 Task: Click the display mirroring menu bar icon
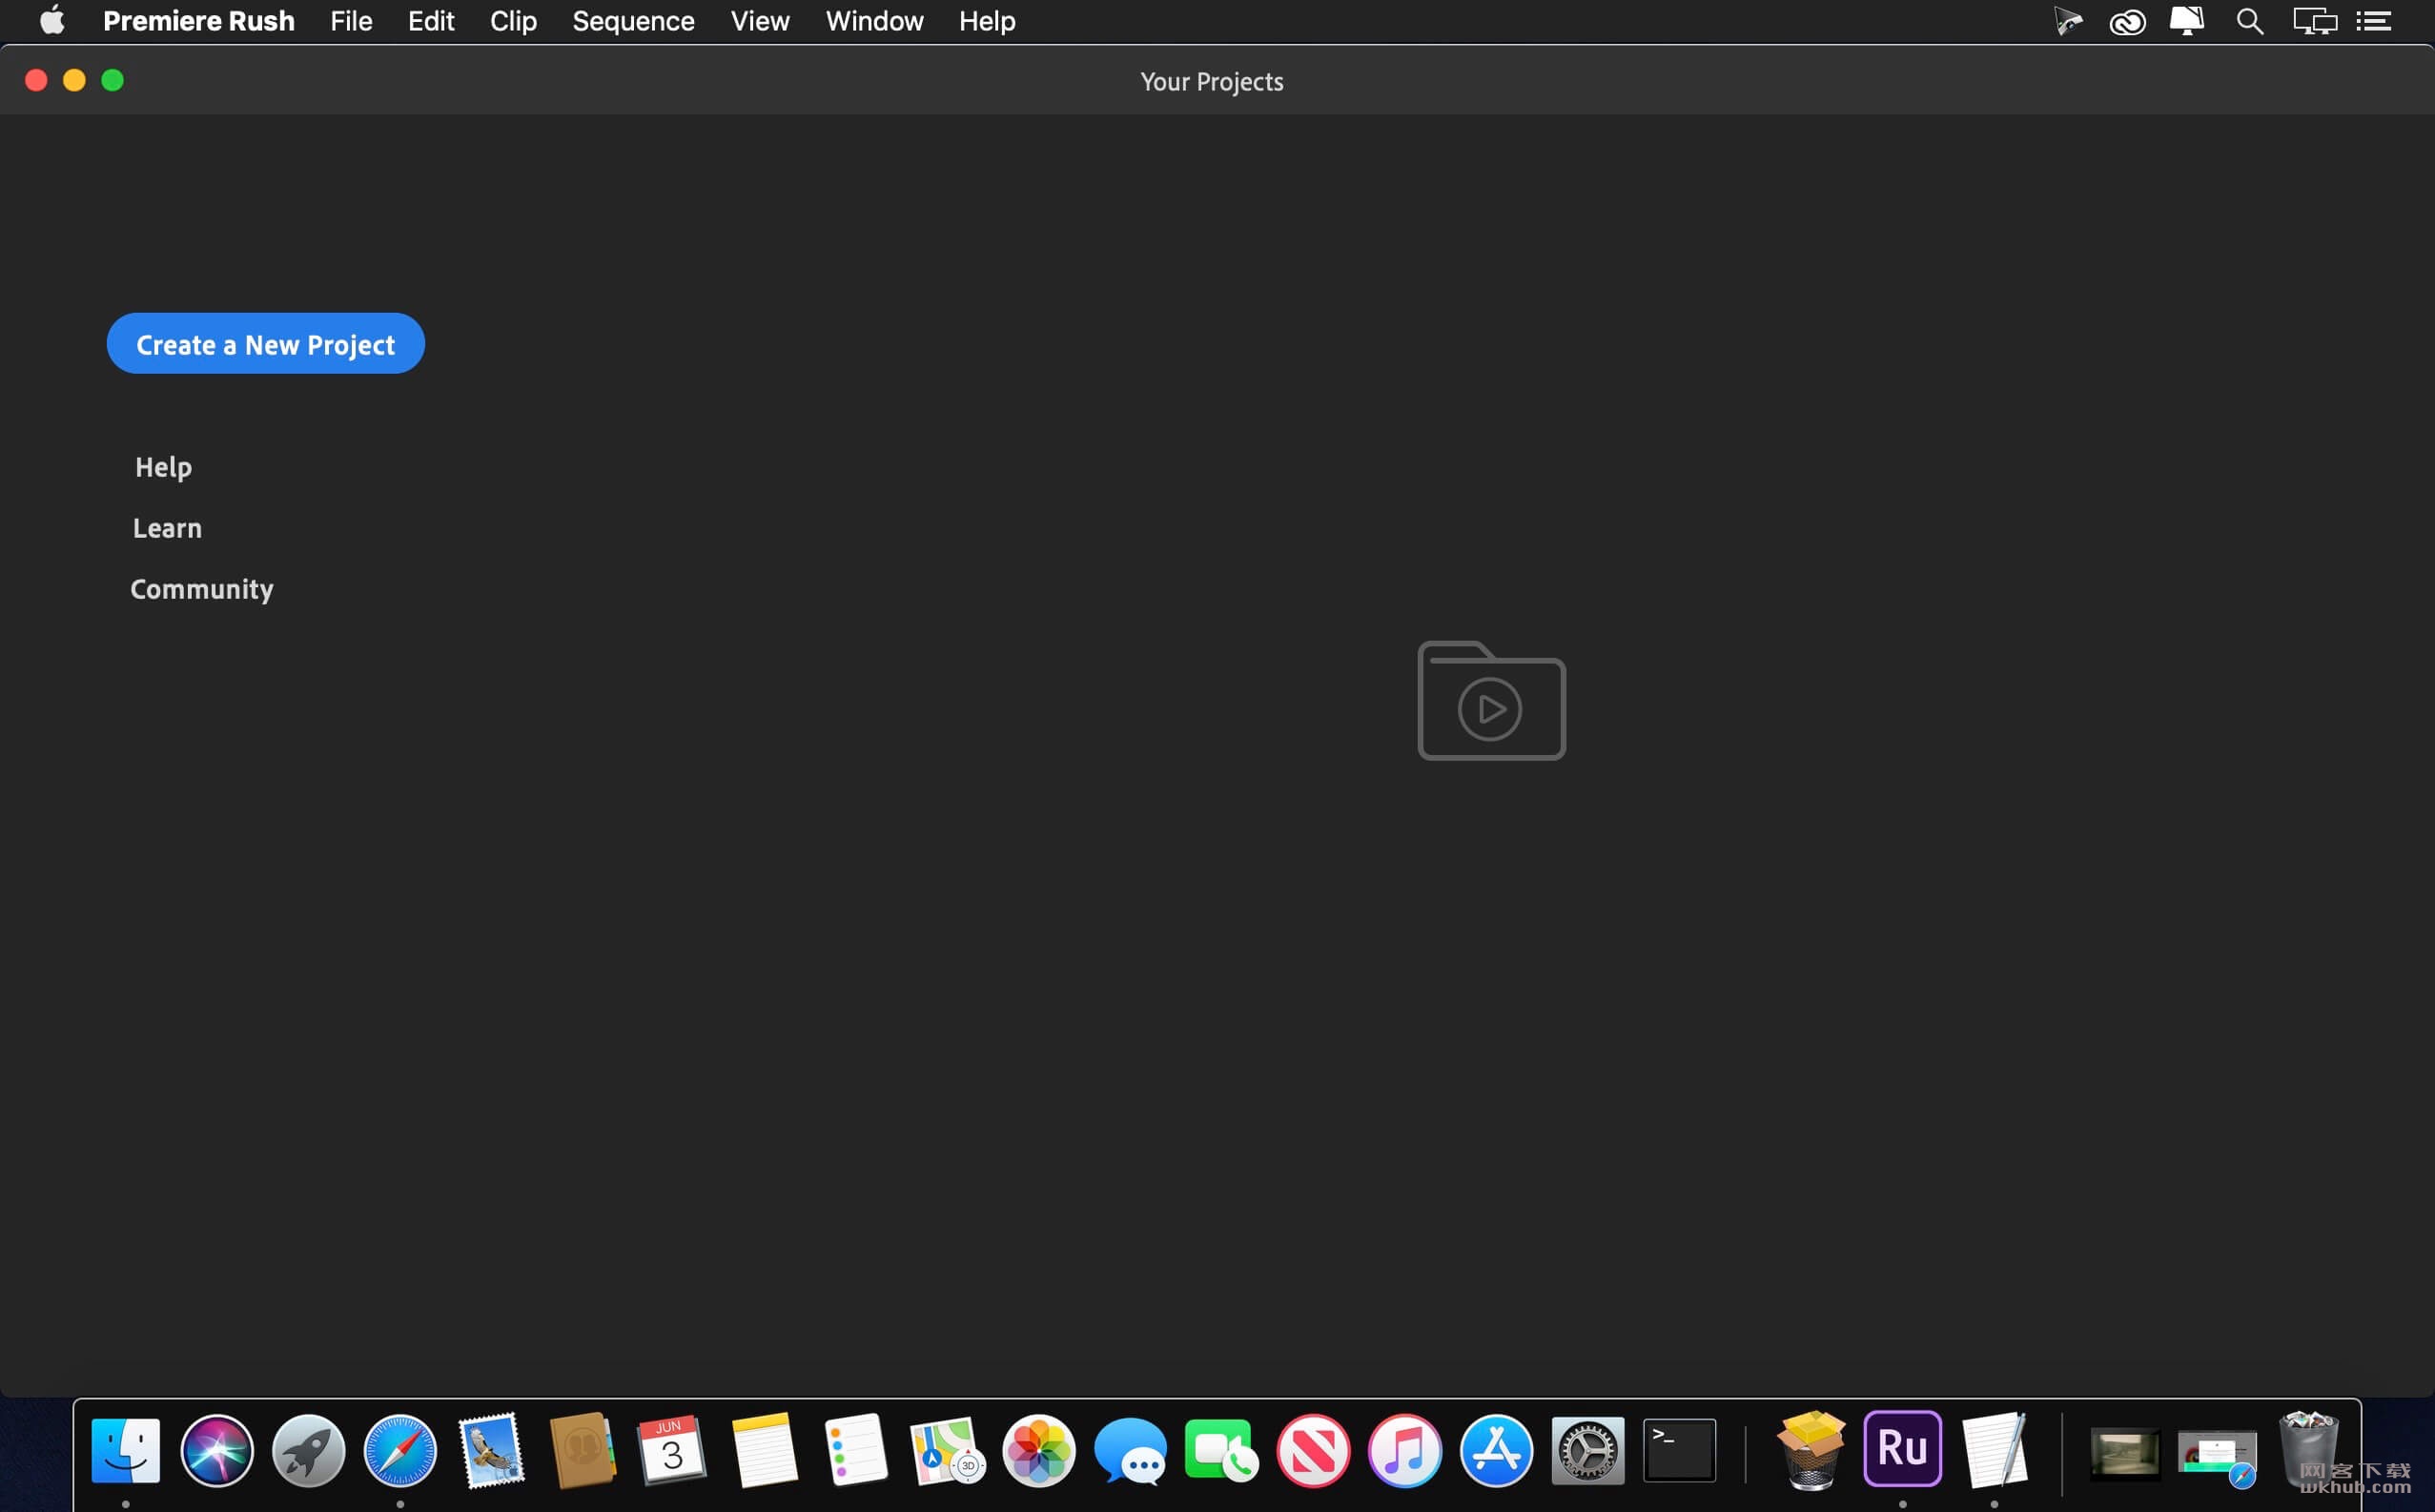point(2314,21)
